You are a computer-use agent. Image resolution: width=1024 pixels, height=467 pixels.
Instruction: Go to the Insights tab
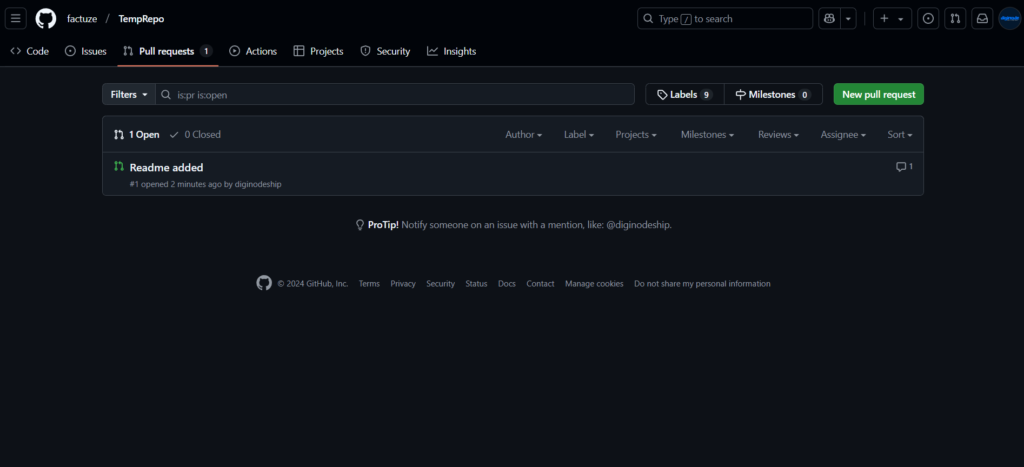[451, 51]
